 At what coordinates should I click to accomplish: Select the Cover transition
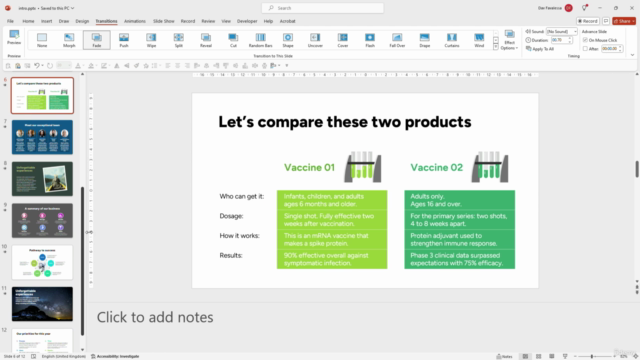point(342,40)
